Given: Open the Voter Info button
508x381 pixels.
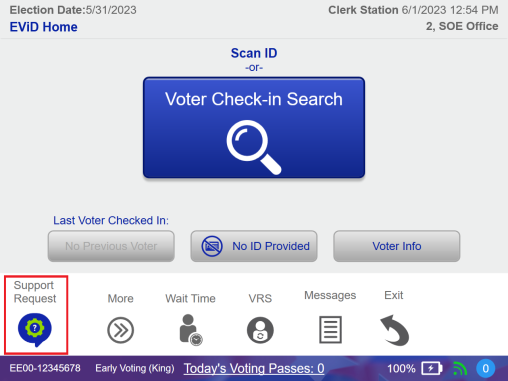Looking at the screenshot, I should [397, 246].
